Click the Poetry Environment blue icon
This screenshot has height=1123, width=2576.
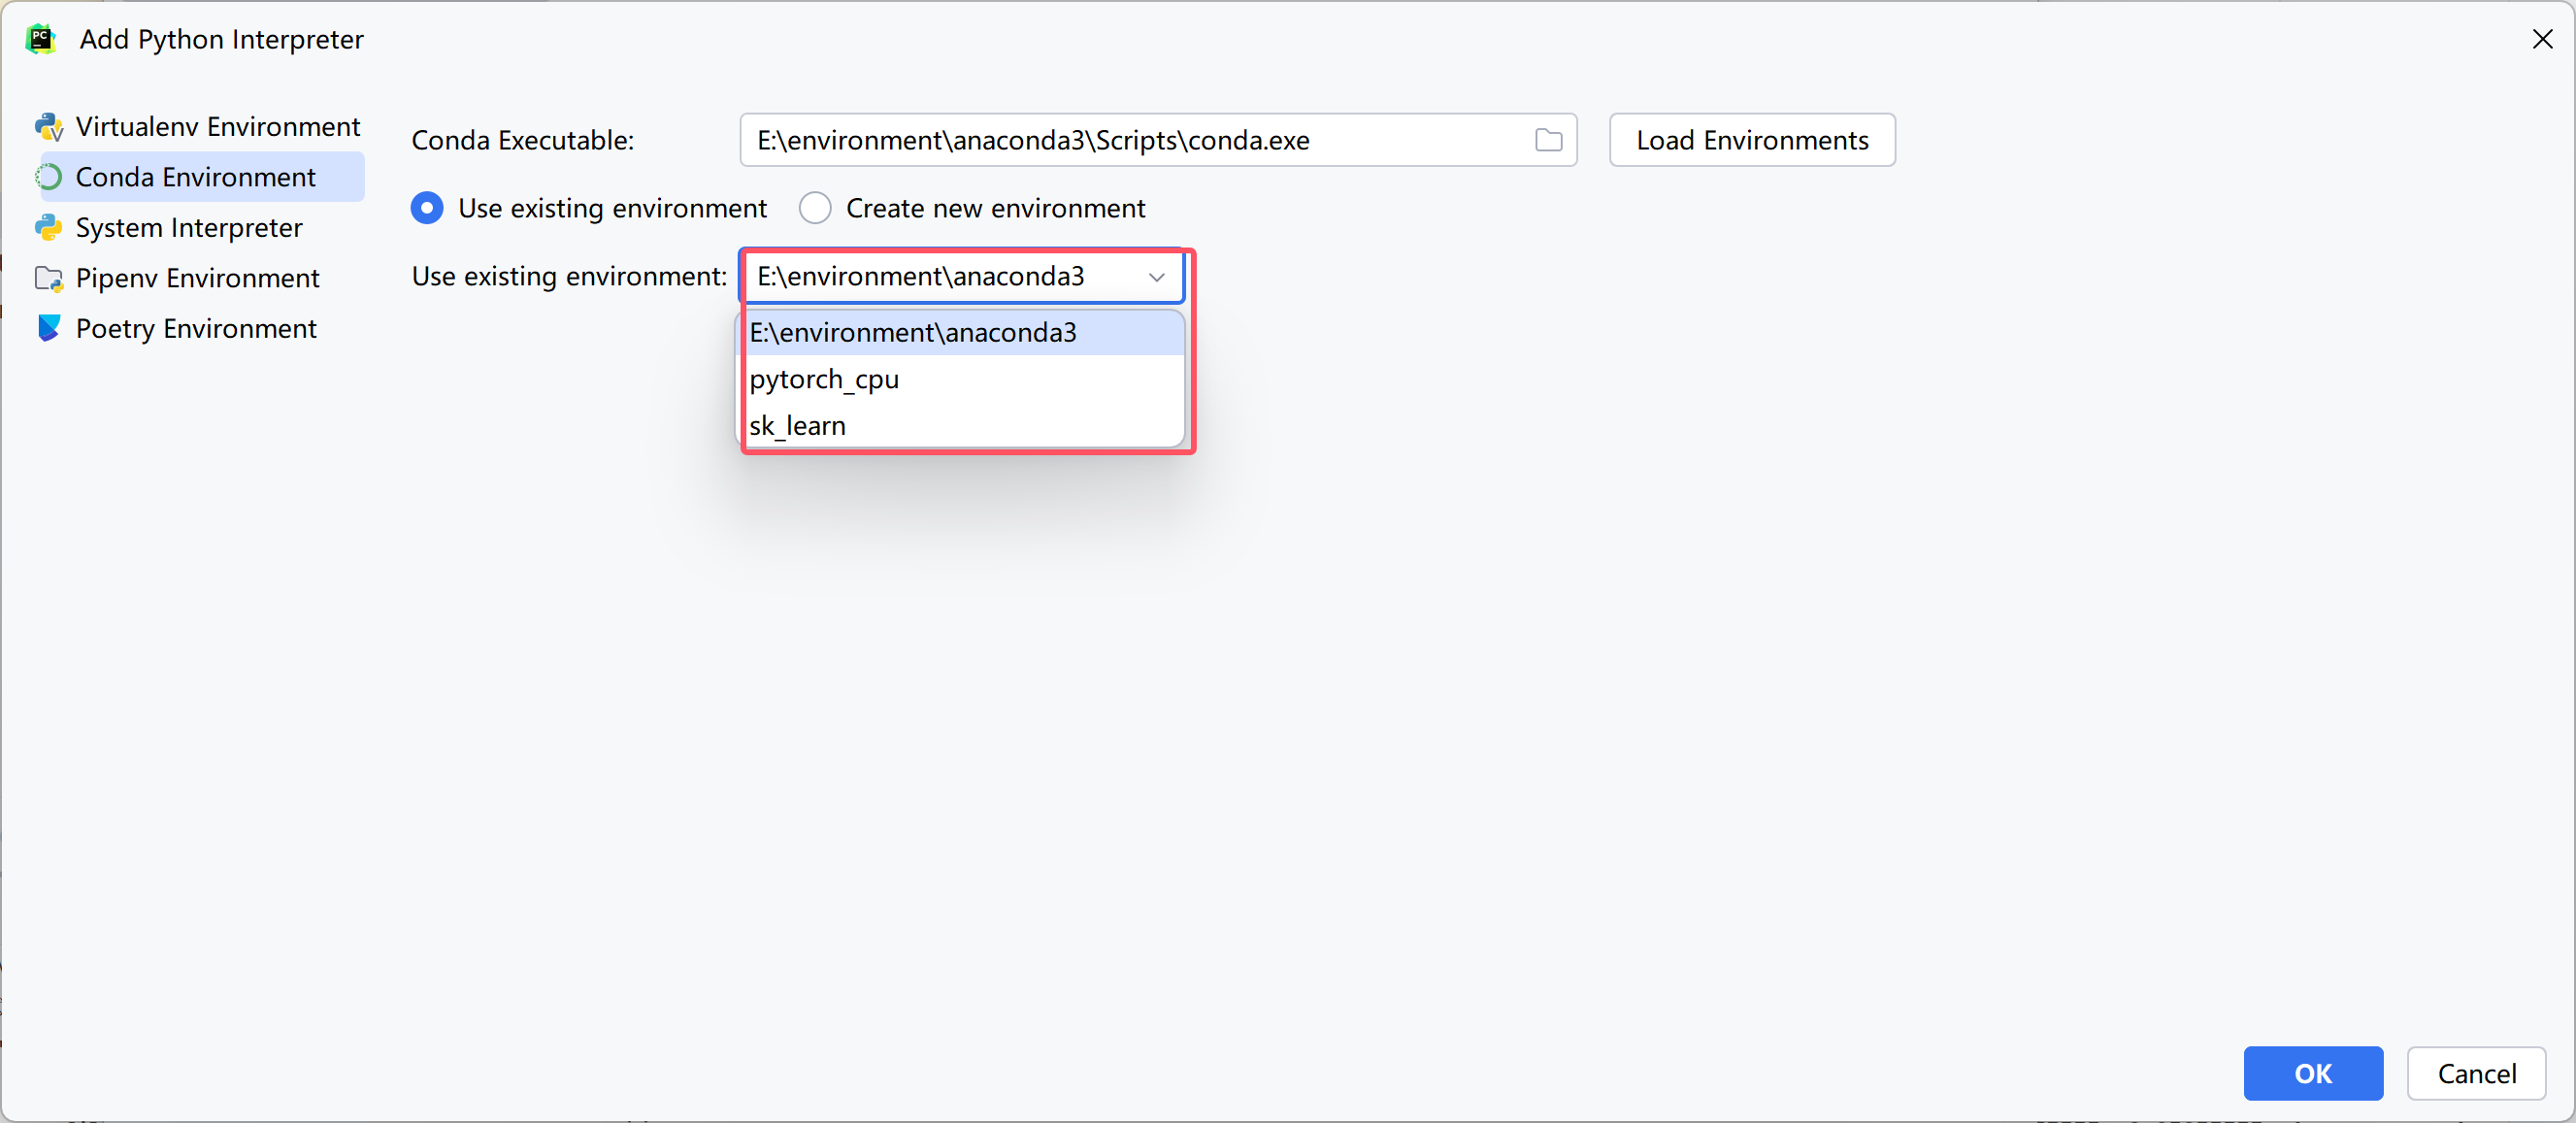49,328
